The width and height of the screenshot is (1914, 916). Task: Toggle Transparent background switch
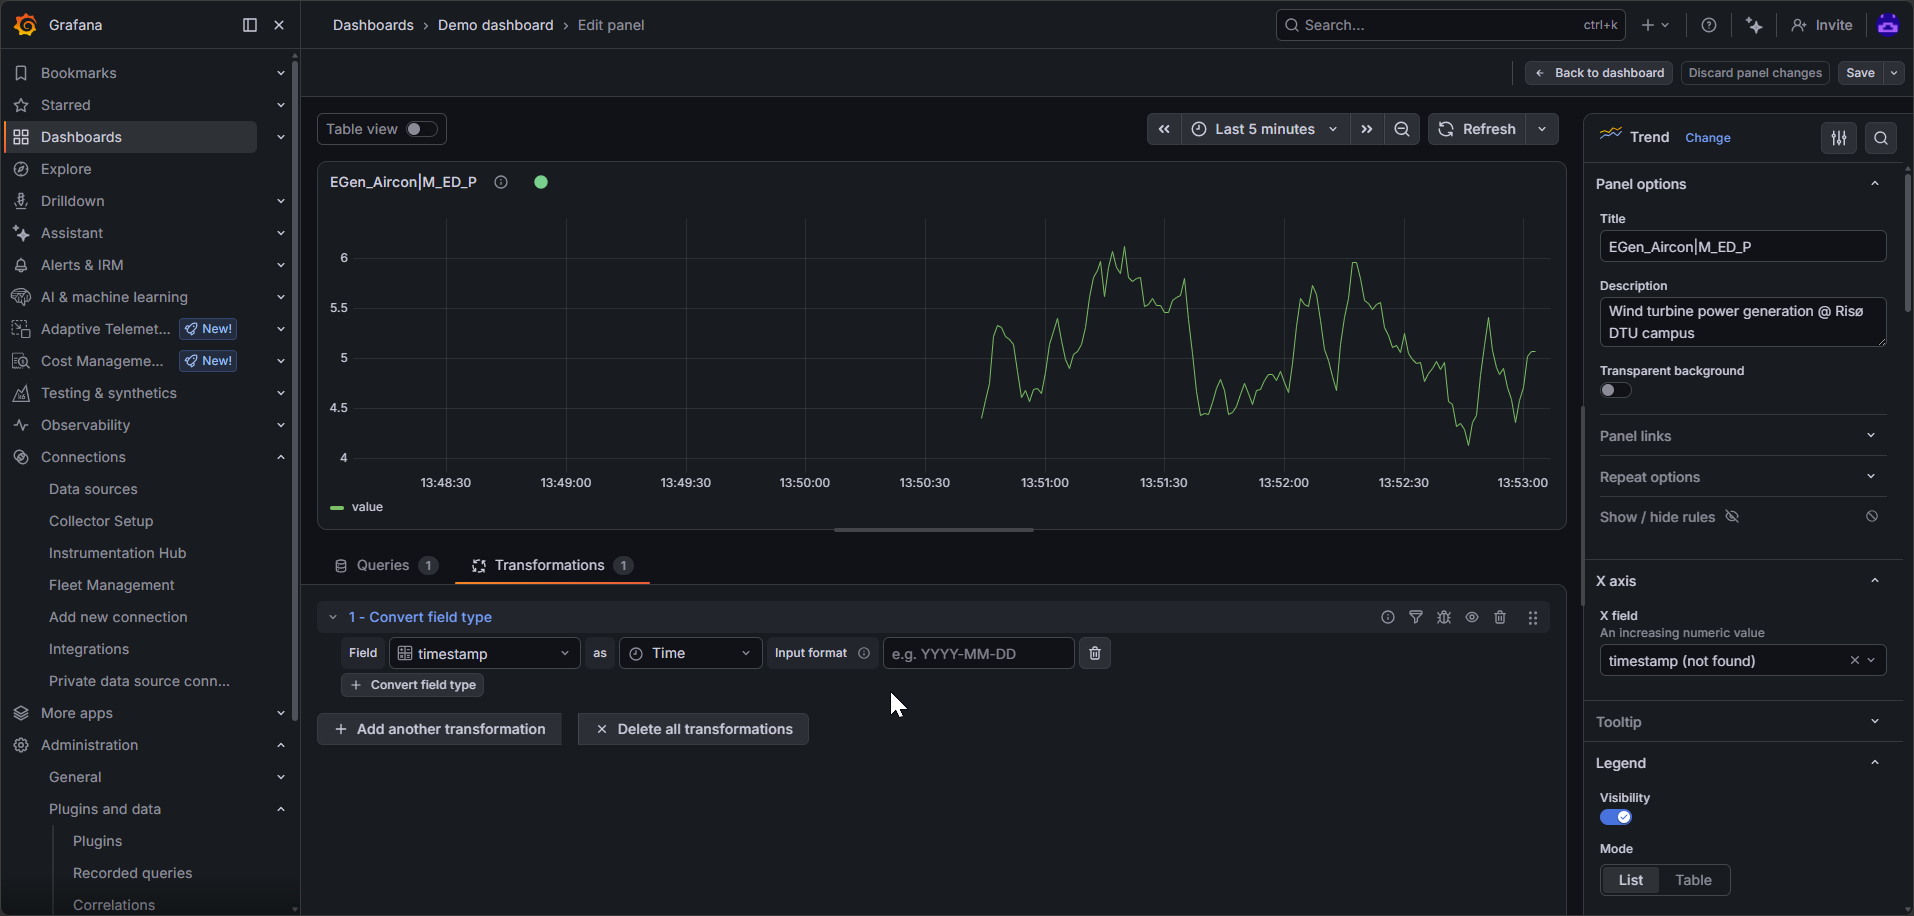point(1616,390)
